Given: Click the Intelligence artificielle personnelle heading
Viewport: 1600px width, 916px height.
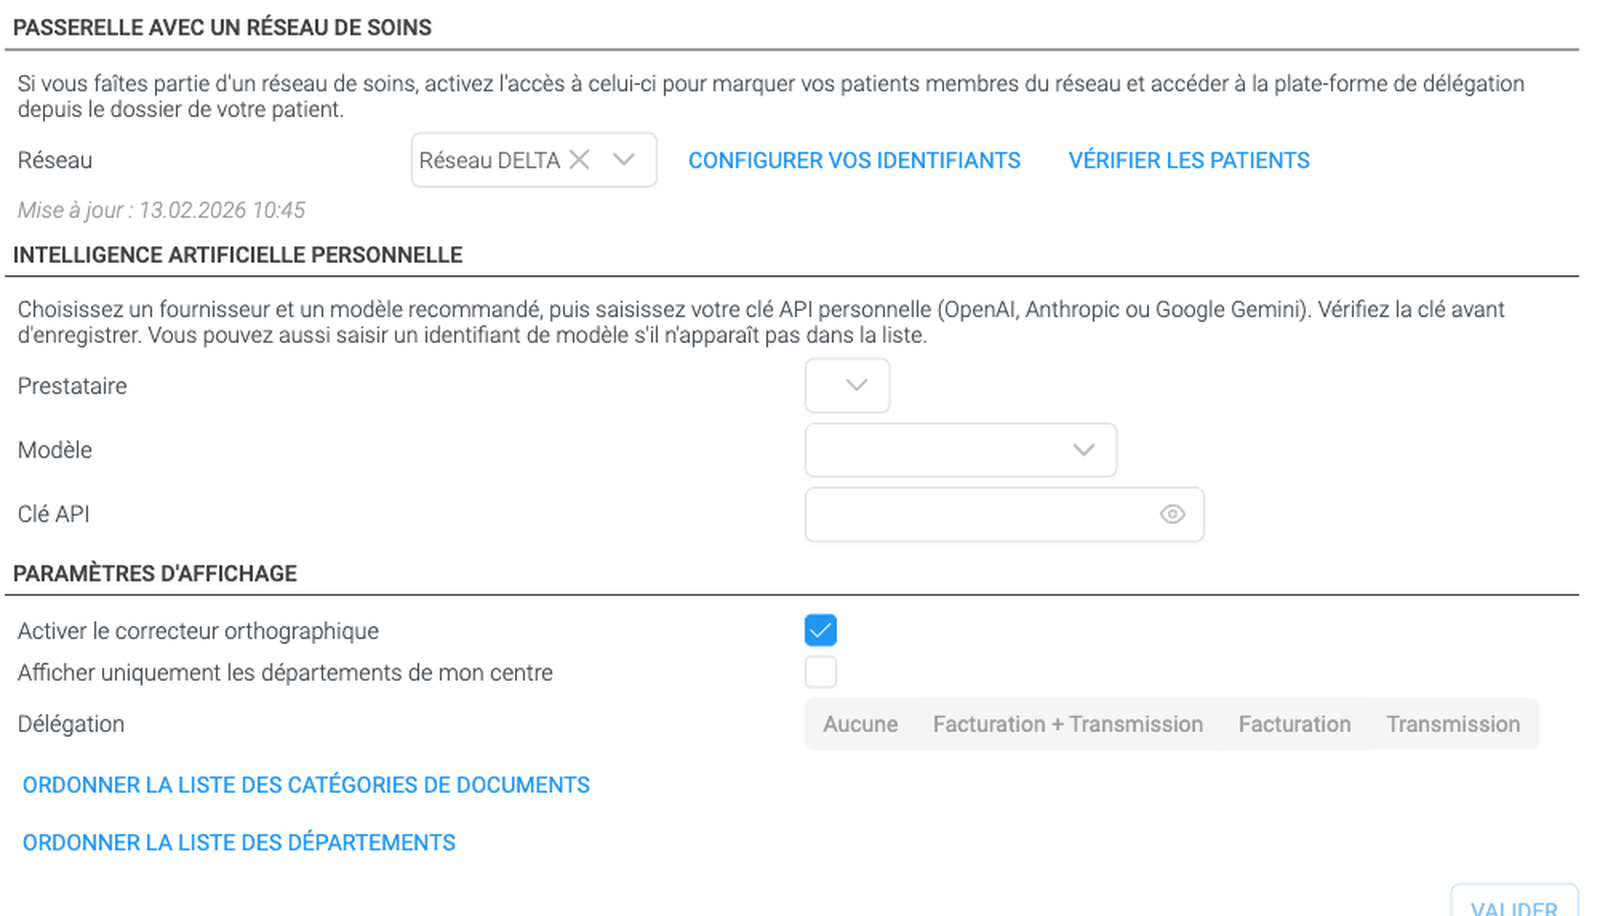Looking at the screenshot, I should click(x=238, y=255).
